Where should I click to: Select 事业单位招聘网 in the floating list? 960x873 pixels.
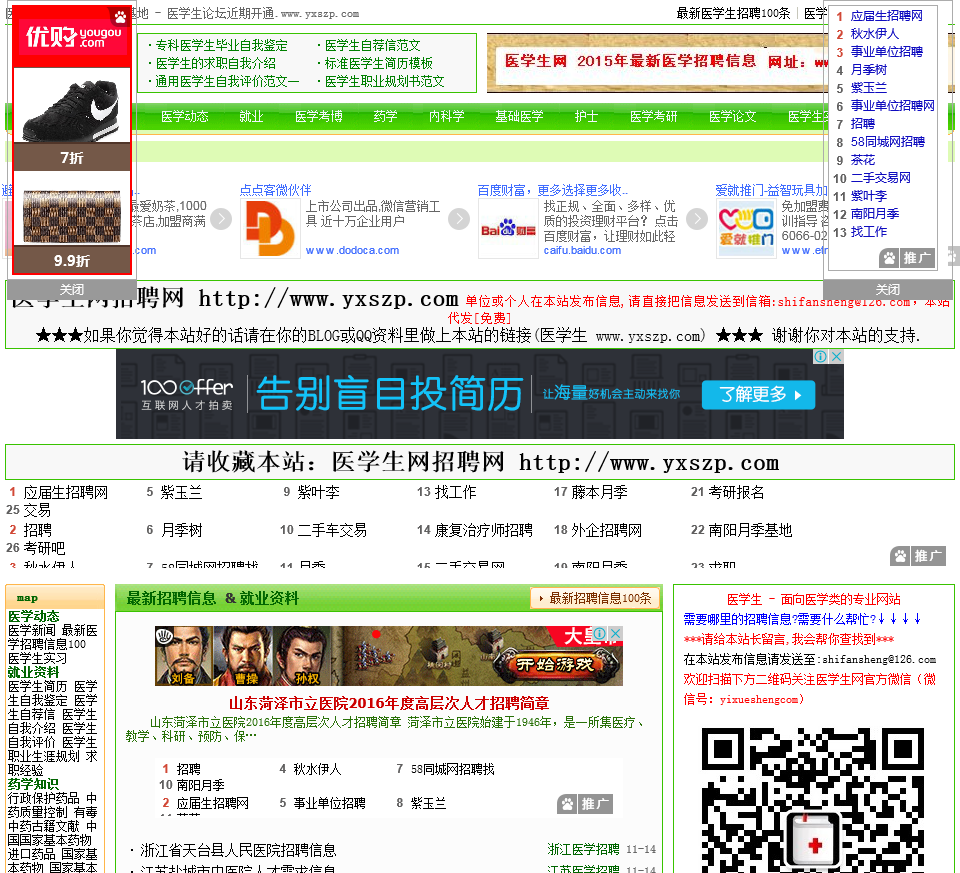click(893, 106)
